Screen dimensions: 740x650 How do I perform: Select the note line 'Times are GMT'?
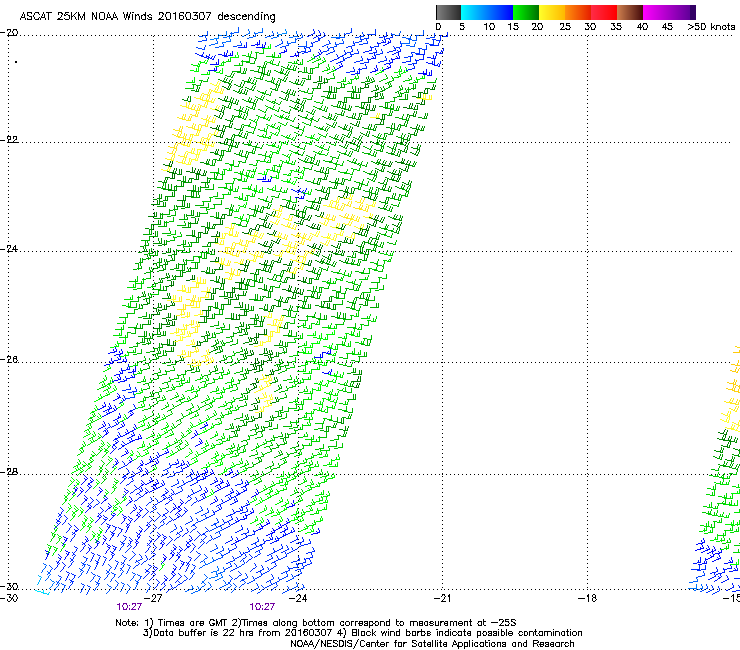tap(195, 623)
